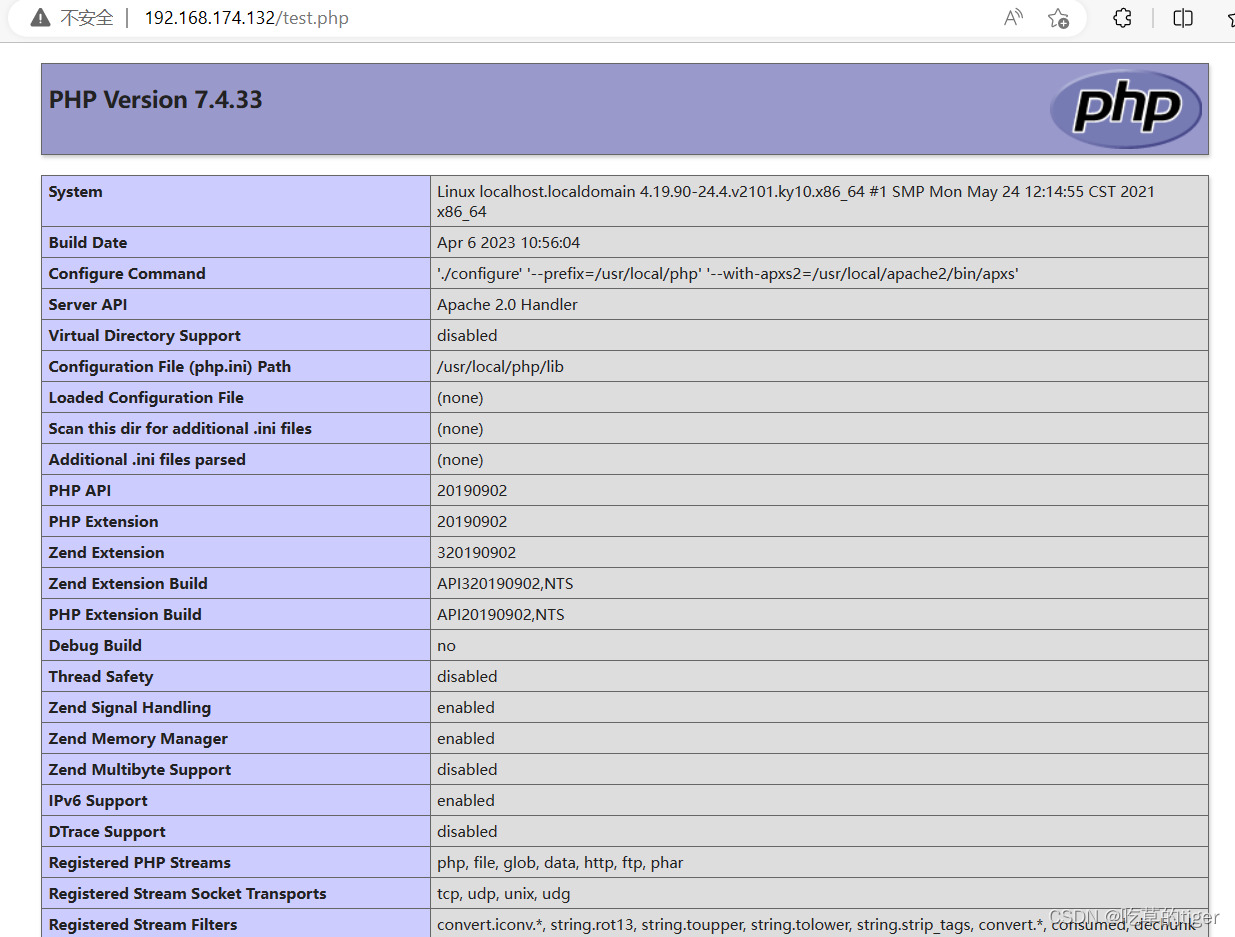Click the Thread Safety label
This screenshot has width=1235, height=937.
coord(101,676)
